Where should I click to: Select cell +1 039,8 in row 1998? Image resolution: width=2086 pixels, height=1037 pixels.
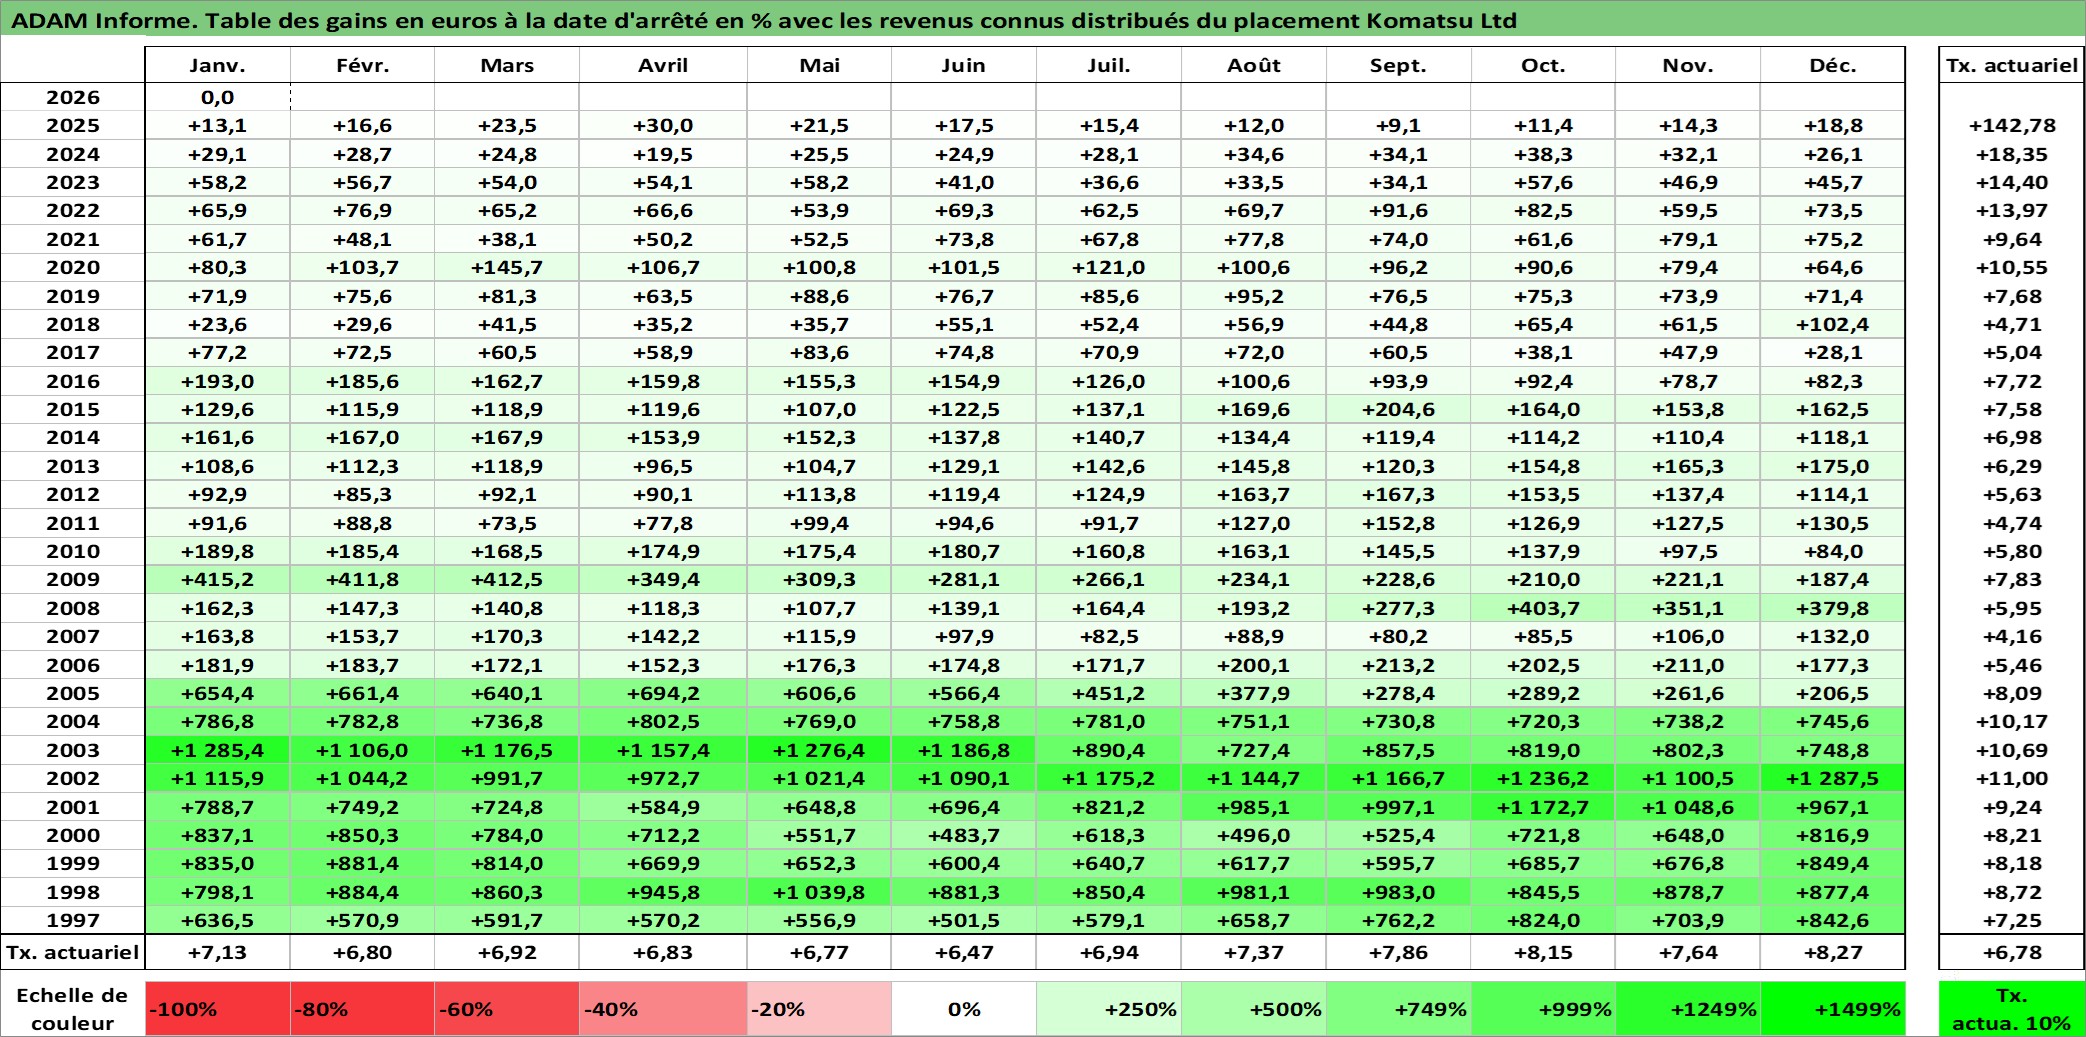[x=819, y=892]
